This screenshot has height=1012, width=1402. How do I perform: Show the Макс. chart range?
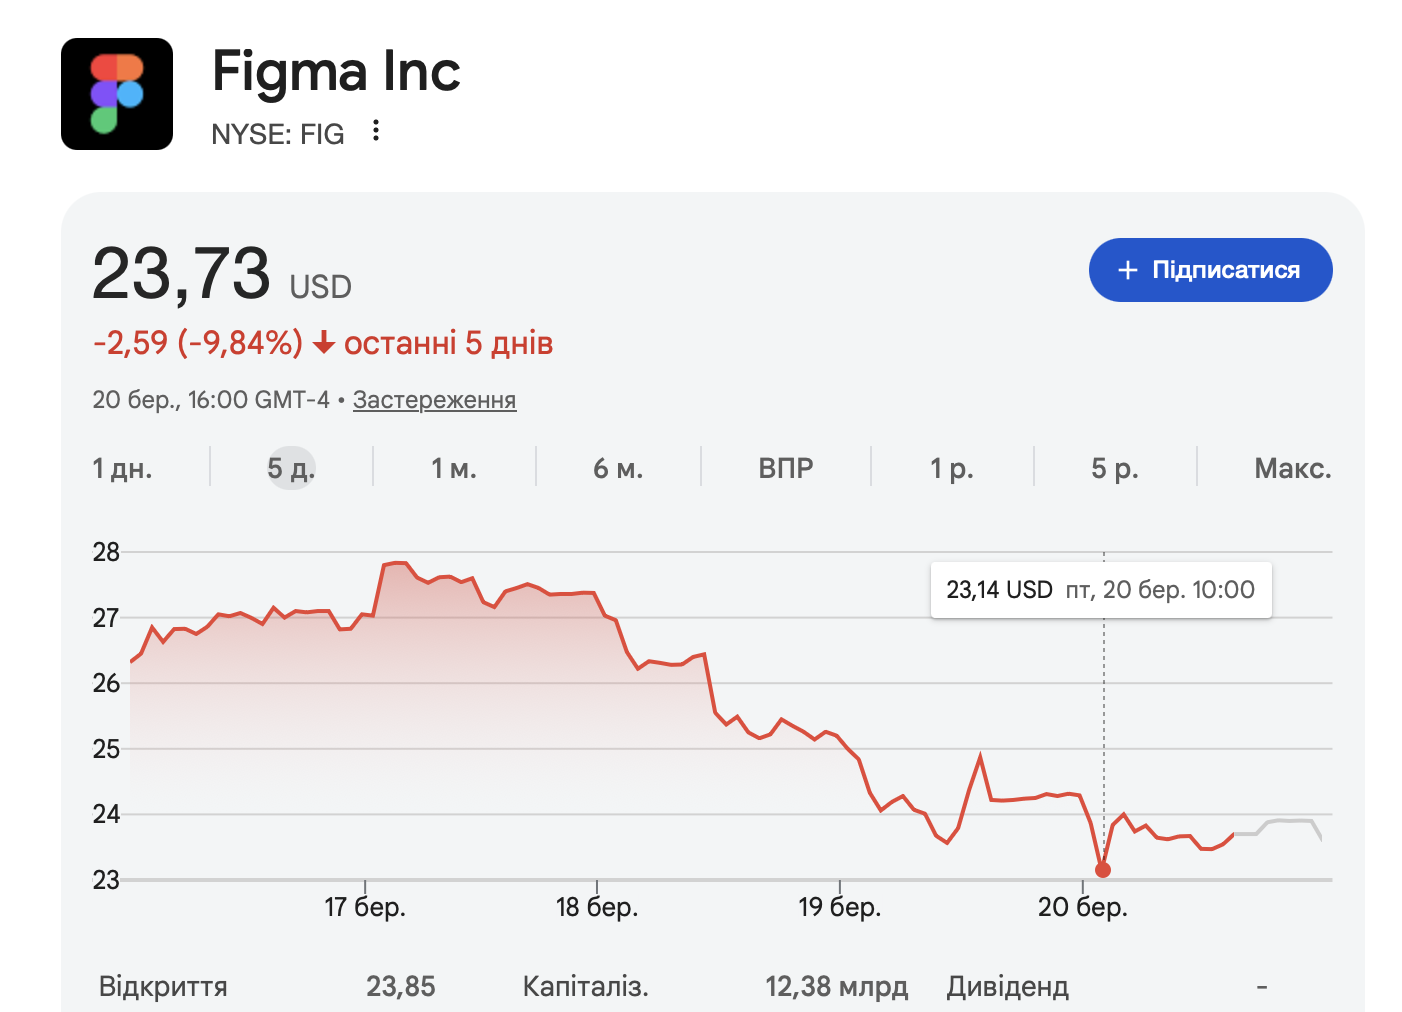click(1292, 468)
